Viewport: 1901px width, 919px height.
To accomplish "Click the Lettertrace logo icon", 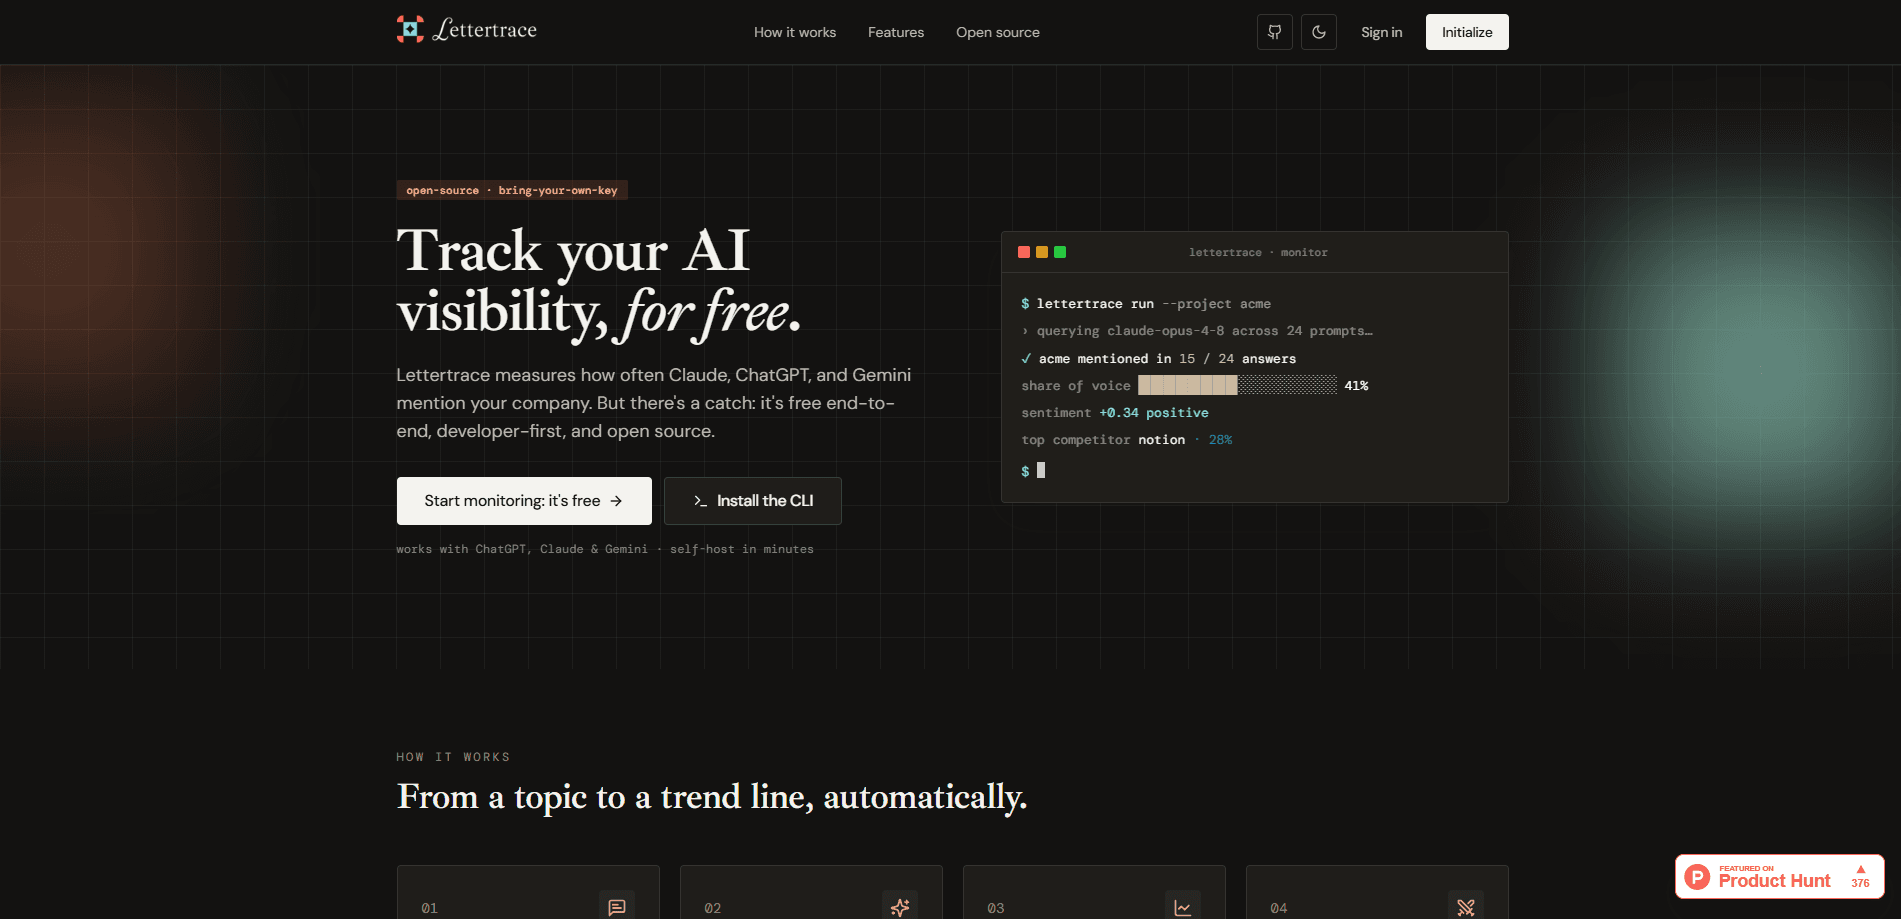I will coord(410,29).
